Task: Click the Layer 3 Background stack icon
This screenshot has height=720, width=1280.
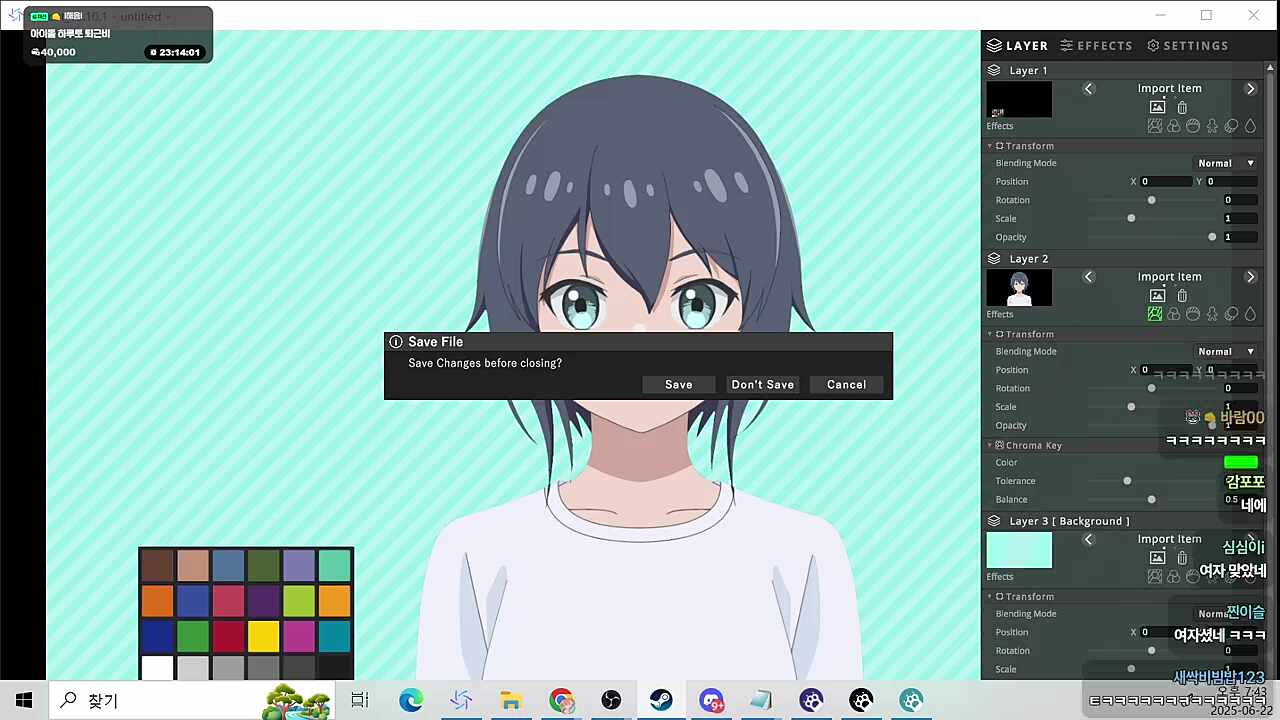Action: coord(994,521)
